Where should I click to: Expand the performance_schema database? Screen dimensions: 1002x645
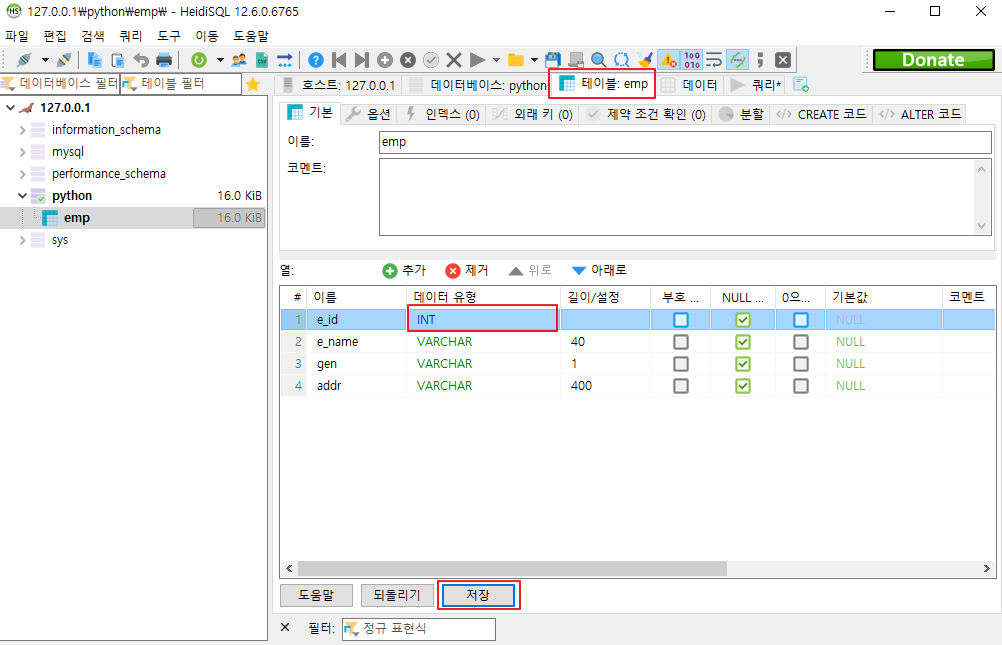coord(22,174)
